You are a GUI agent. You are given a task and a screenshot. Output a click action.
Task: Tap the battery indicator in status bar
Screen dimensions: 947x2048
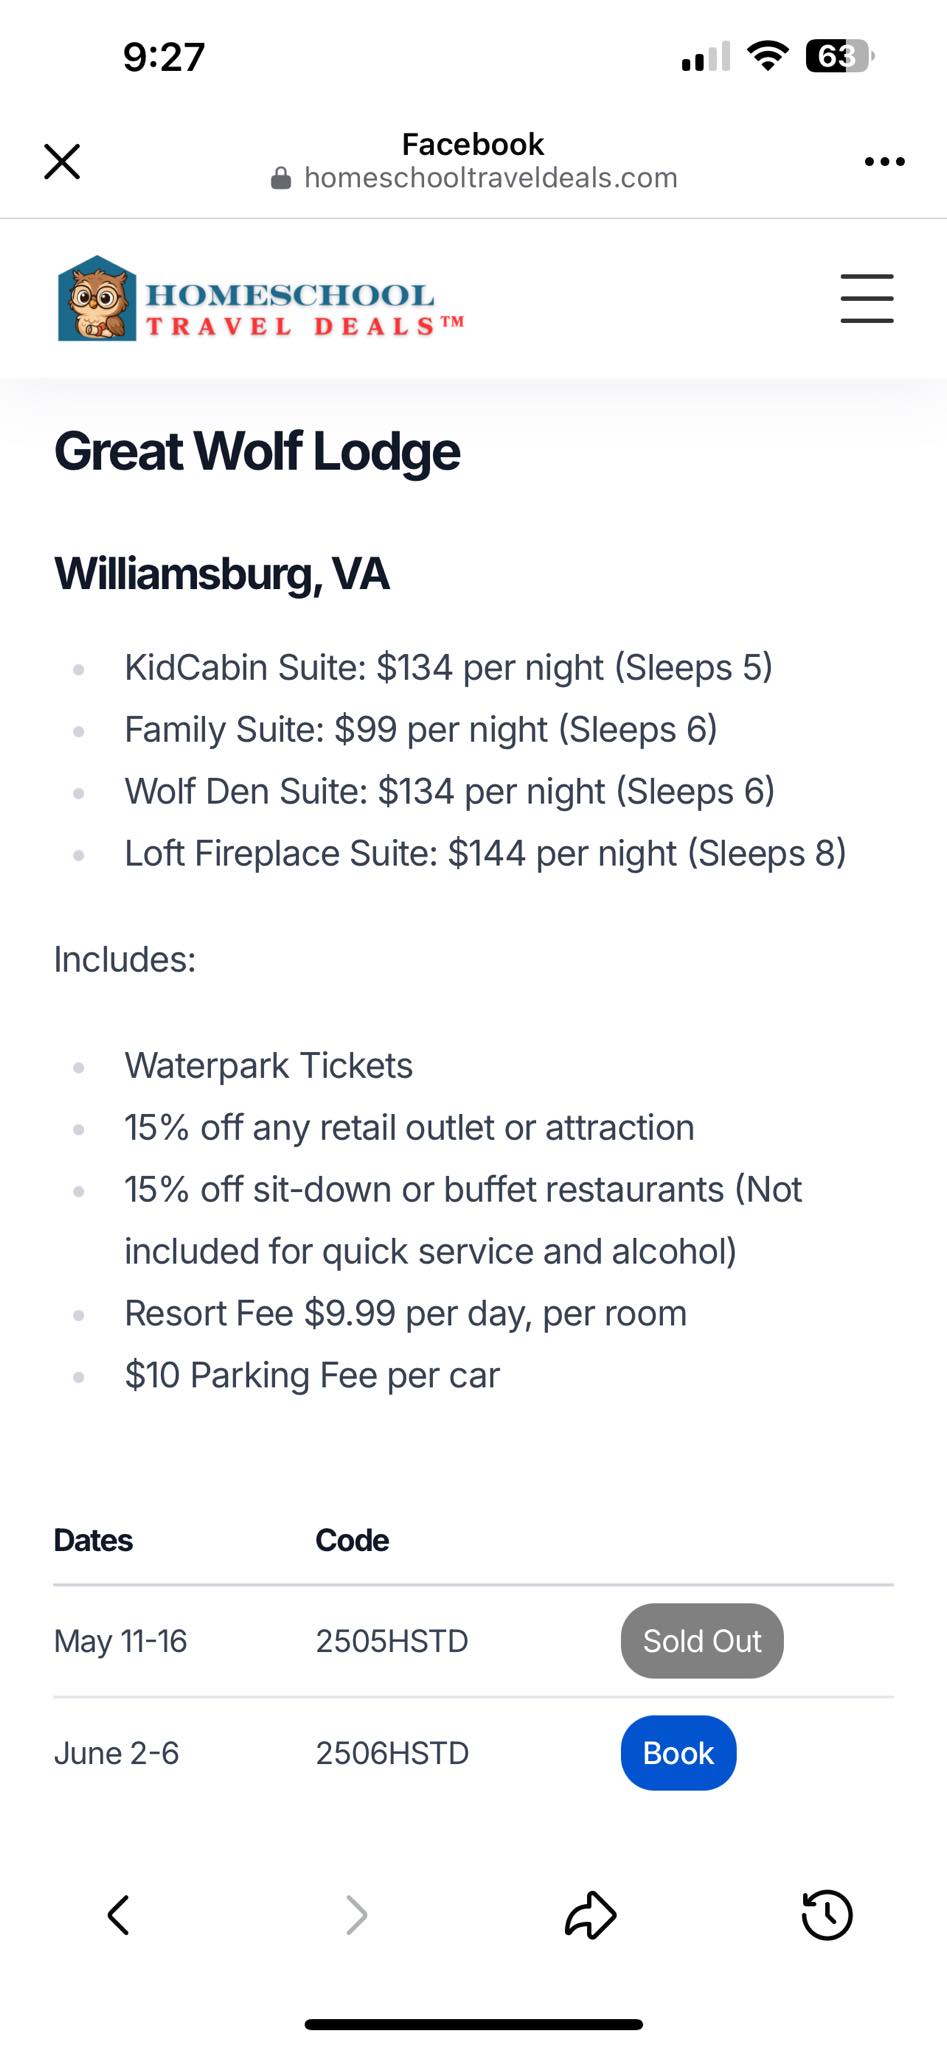(840, 56)
